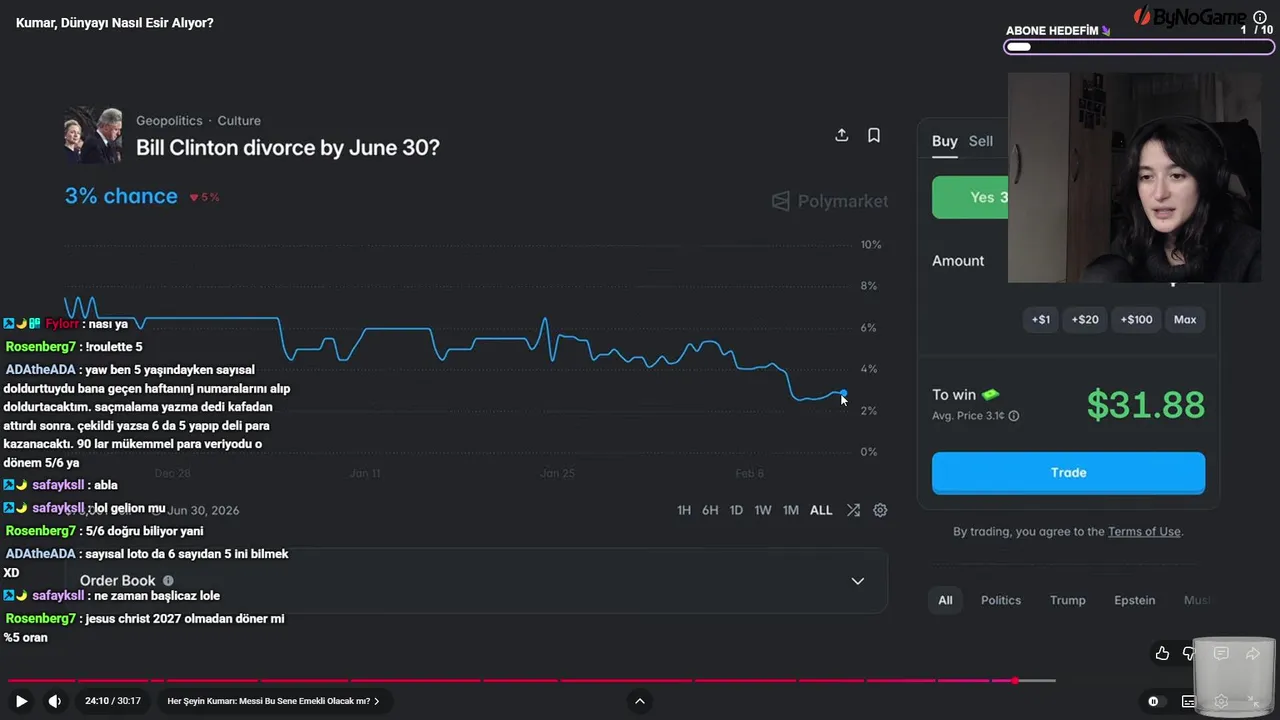Open chapter 'Her Şeyin Kumarı: Messi Bu Sene Emekli Olacak mı?'
Image resolution: width=1280 pixels, height=720 pixels.
(x=273, y=701)
